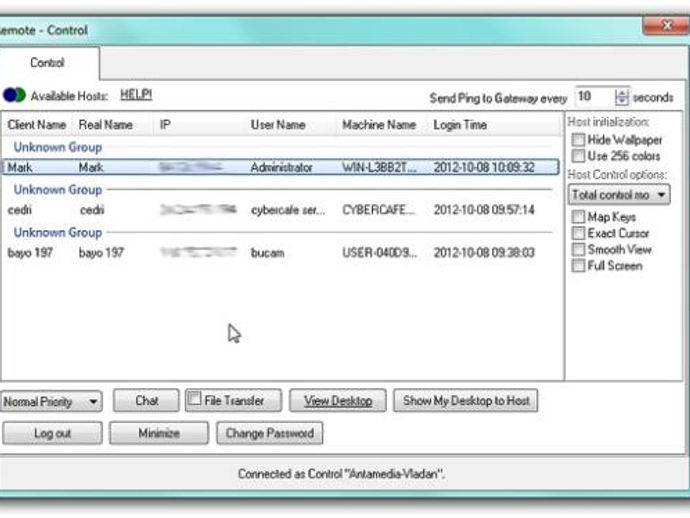Click the WIN-L3BB2T... machine name cell
The width and height of the screenshot is (690, 518).
point(379,167)
